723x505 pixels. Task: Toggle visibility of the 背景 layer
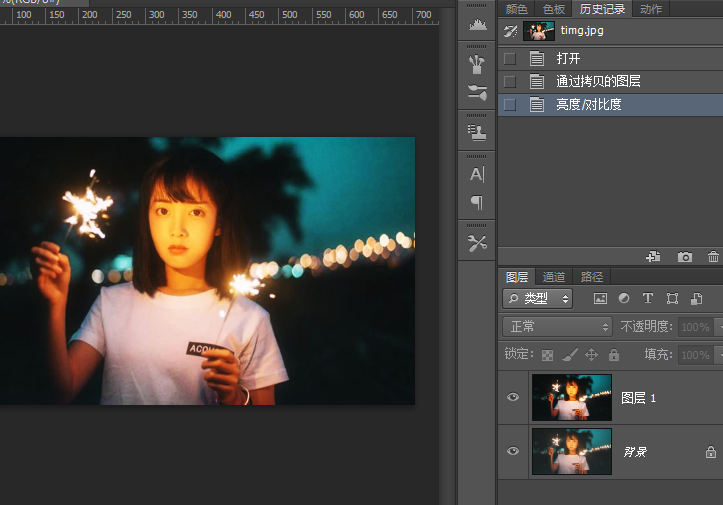[x=513, y=451]
